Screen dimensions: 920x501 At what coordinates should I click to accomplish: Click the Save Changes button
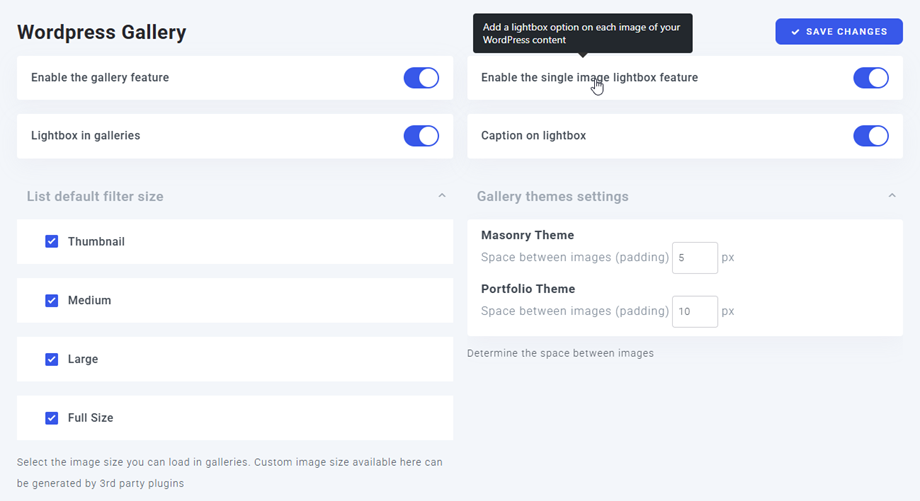pos(838,32)
